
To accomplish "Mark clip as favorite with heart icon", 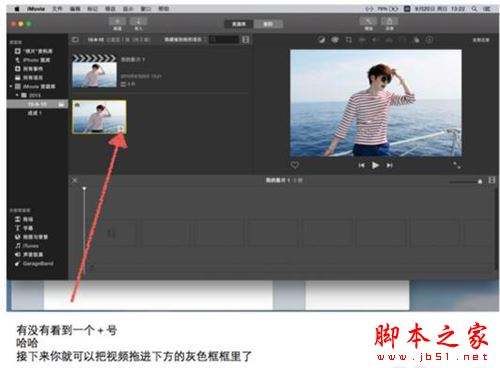I will (294, 165).
